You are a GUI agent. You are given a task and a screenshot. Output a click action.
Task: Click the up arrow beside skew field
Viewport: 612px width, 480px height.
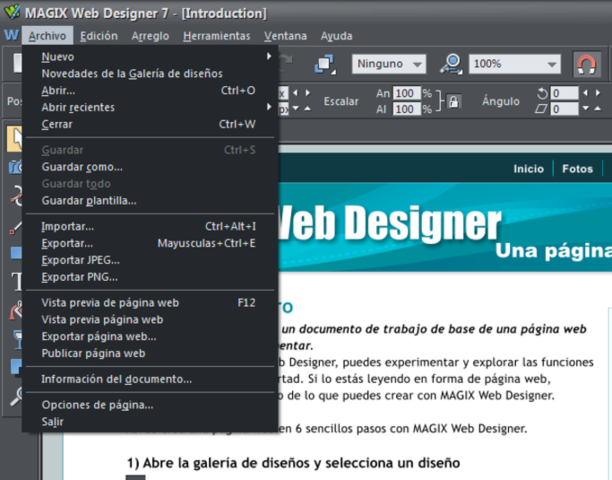[x=598, y=108]
